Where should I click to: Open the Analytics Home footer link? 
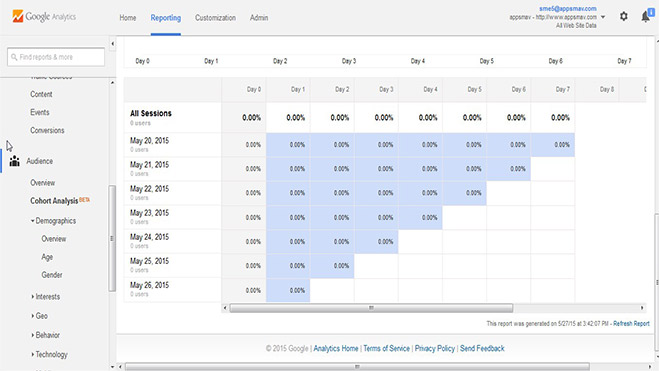coord(336,348)
